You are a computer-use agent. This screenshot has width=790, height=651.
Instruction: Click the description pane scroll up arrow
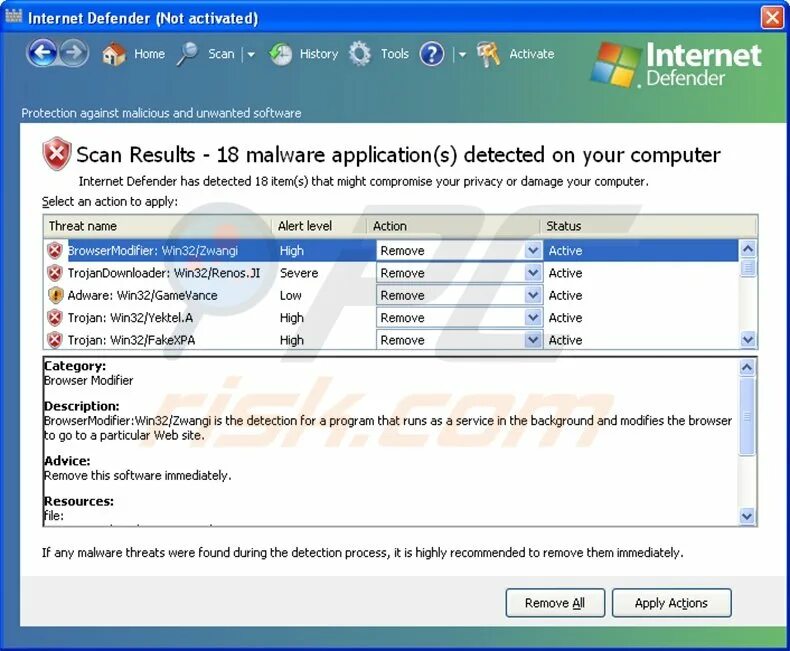point(747,367)
